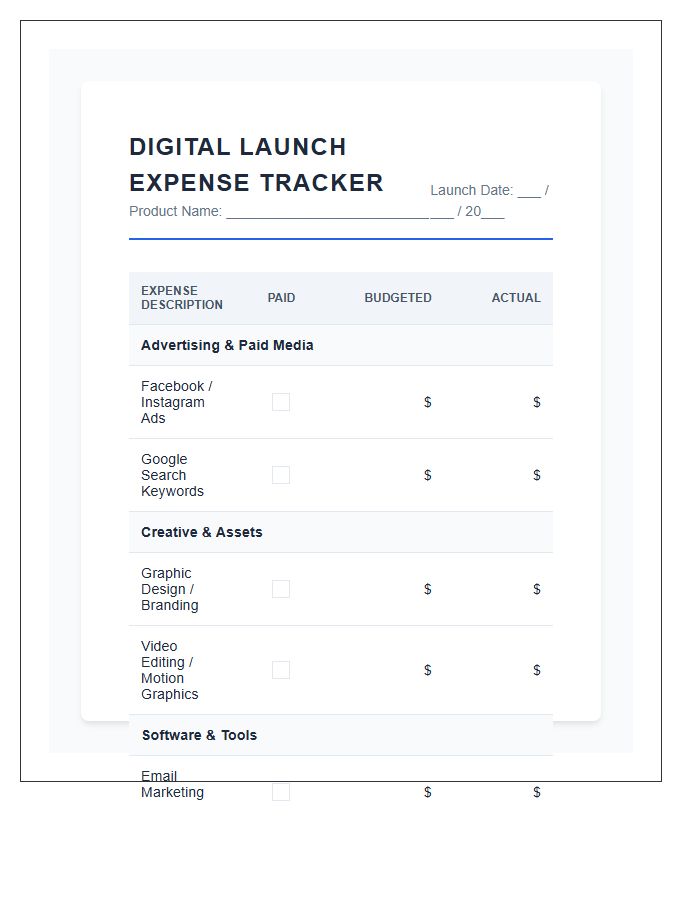Click the Email Marketing row label
700x900 pixels.
[x=172, y=784]
